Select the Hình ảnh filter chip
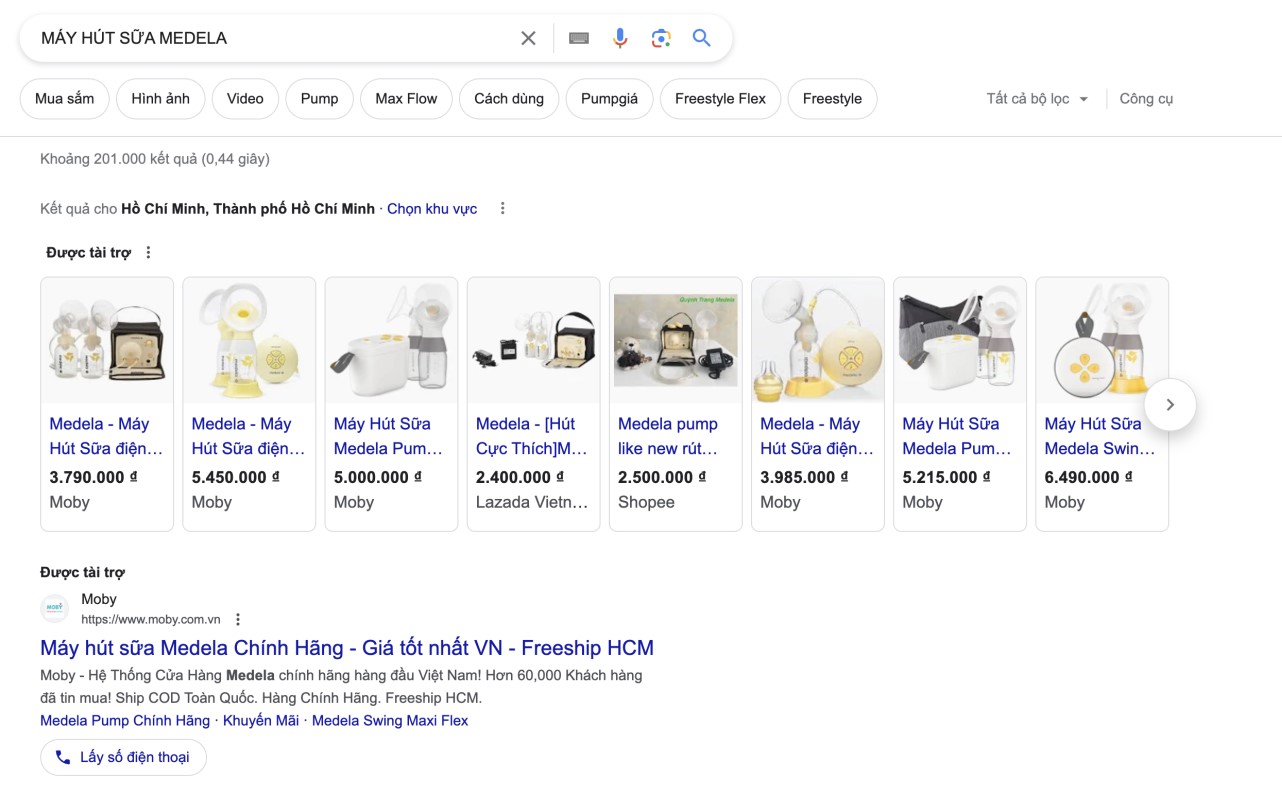1282x789 pixels. [160, 99]
